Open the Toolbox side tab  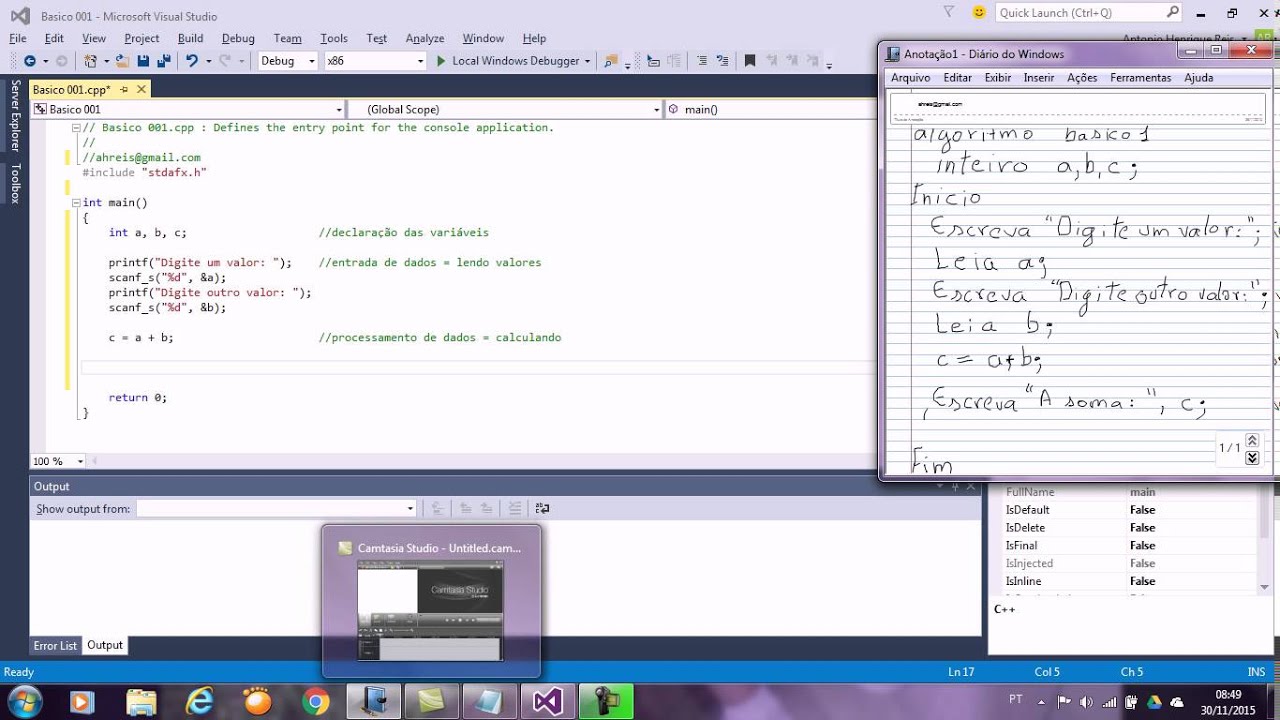point(14,183)
